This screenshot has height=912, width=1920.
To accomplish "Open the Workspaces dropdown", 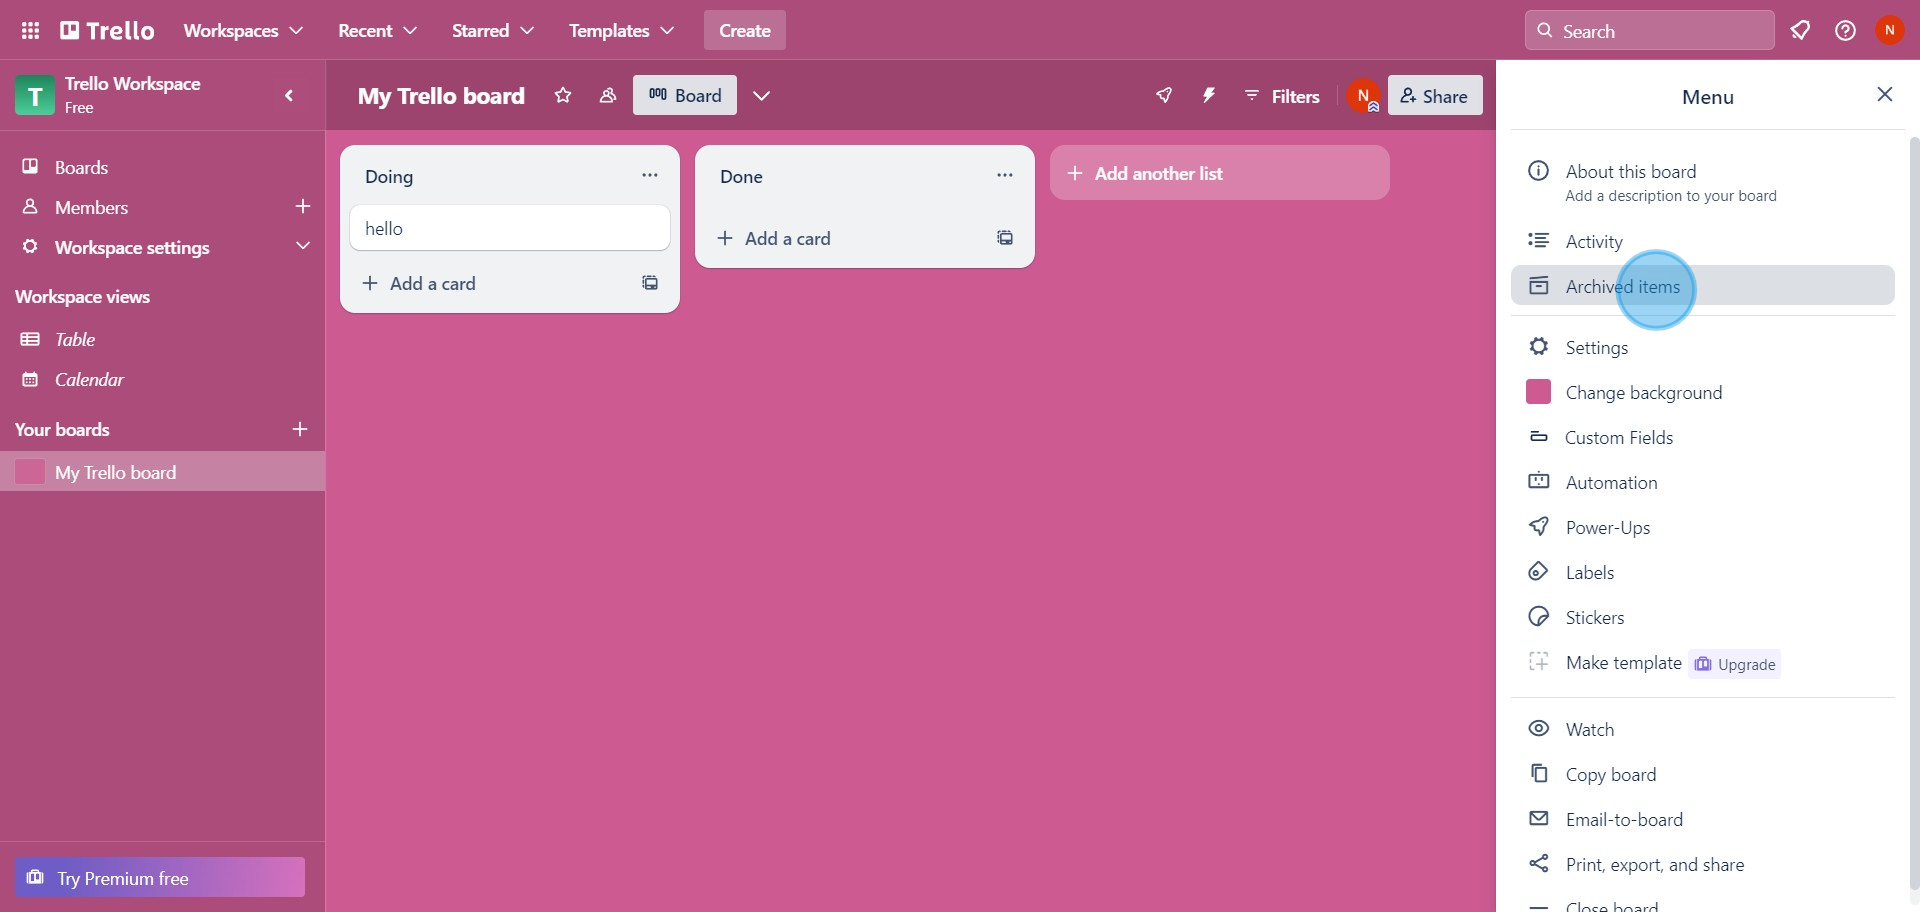I will [243, 31].
